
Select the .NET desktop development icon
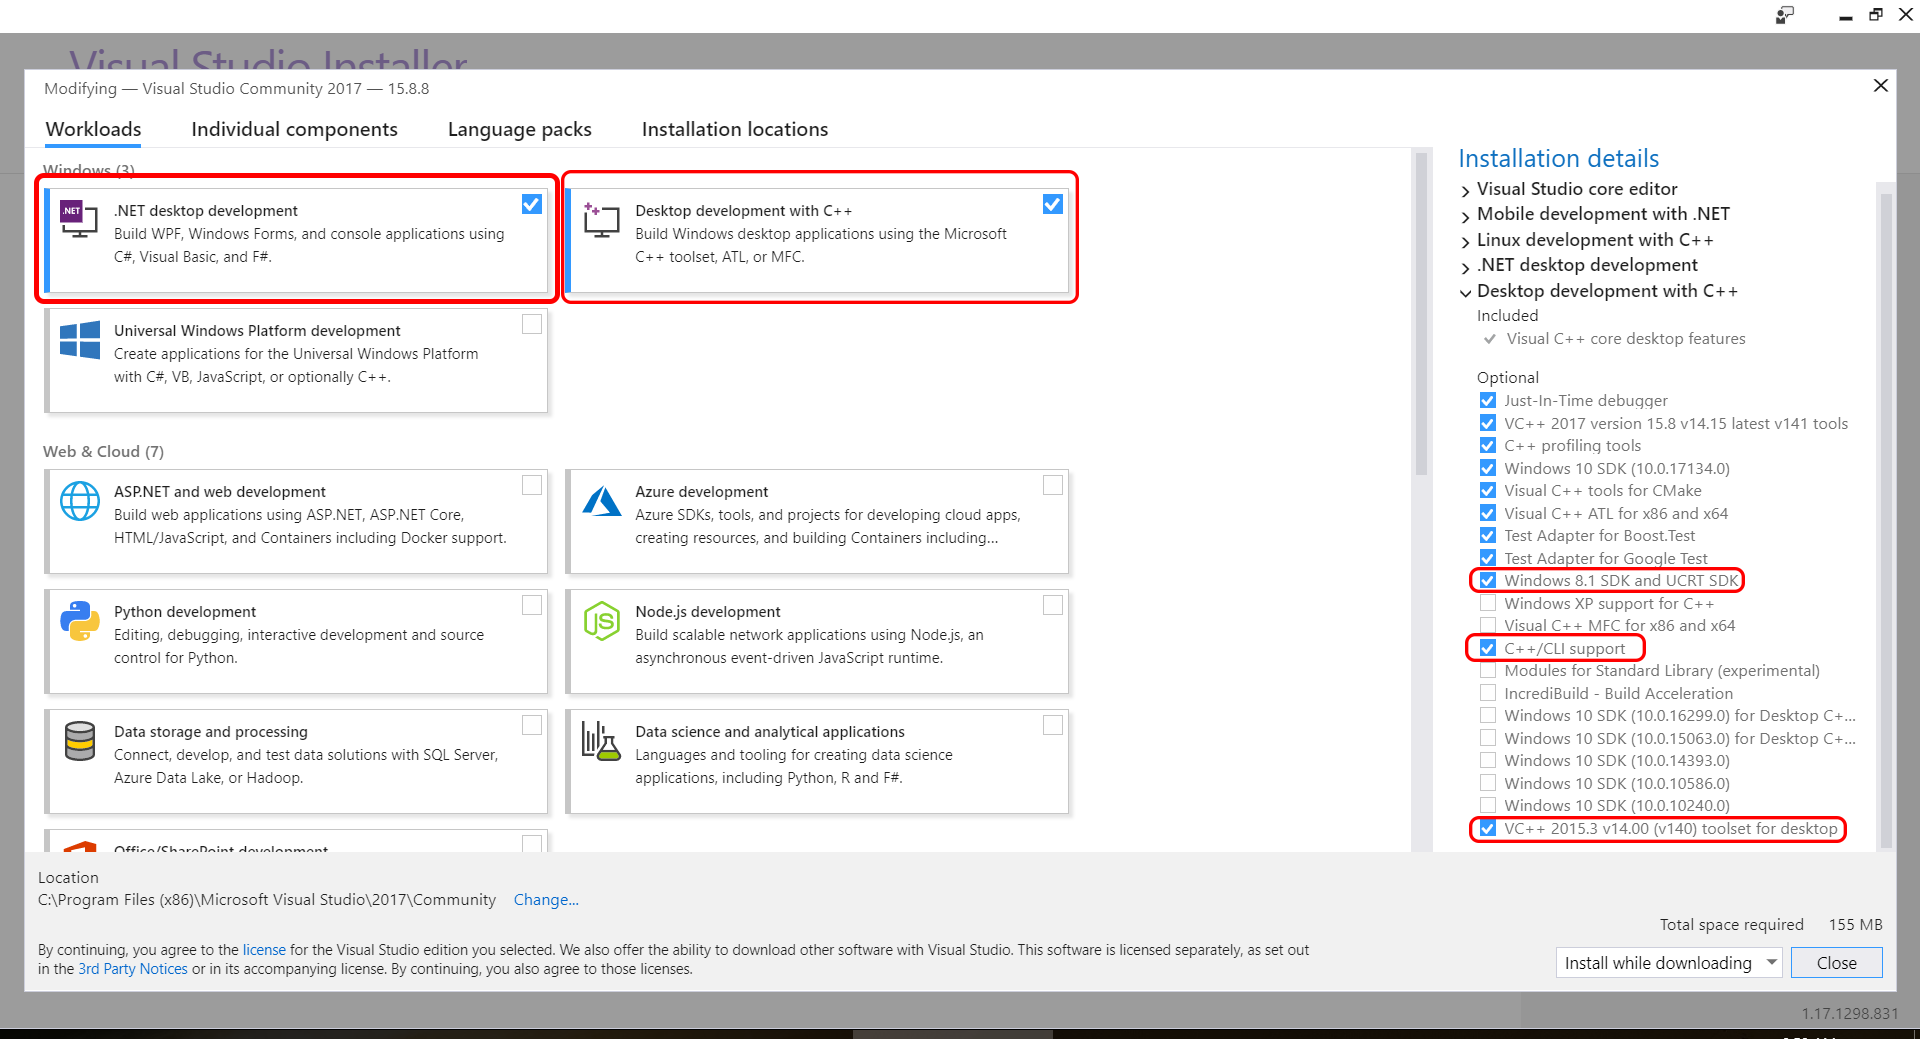point(78,218)
